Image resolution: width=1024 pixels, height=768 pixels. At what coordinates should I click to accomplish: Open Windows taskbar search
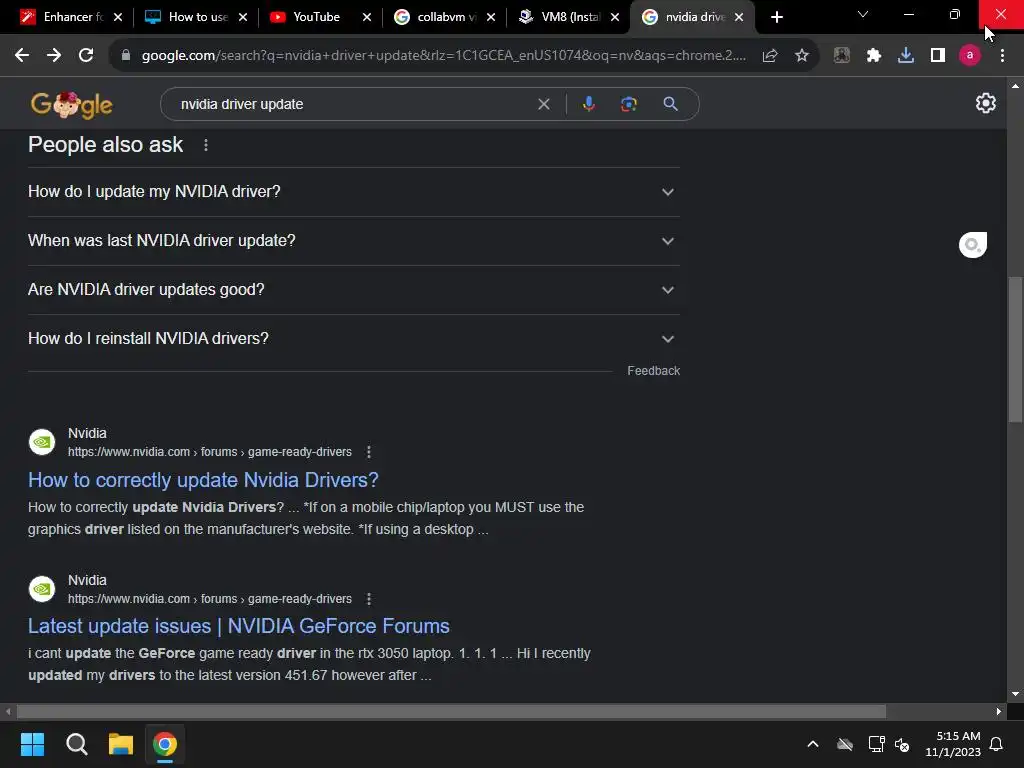coord(76,744)
